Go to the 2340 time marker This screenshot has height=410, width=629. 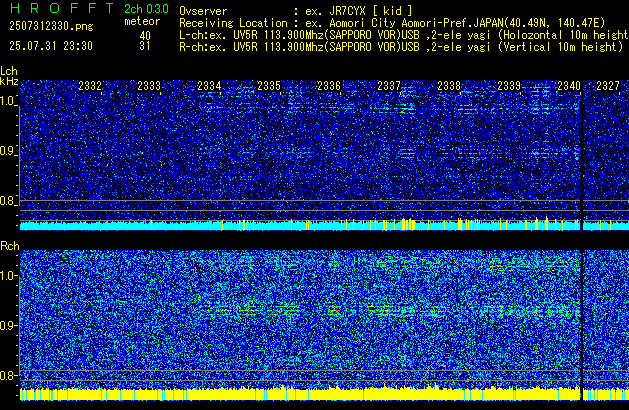click(x=569, y=86)
